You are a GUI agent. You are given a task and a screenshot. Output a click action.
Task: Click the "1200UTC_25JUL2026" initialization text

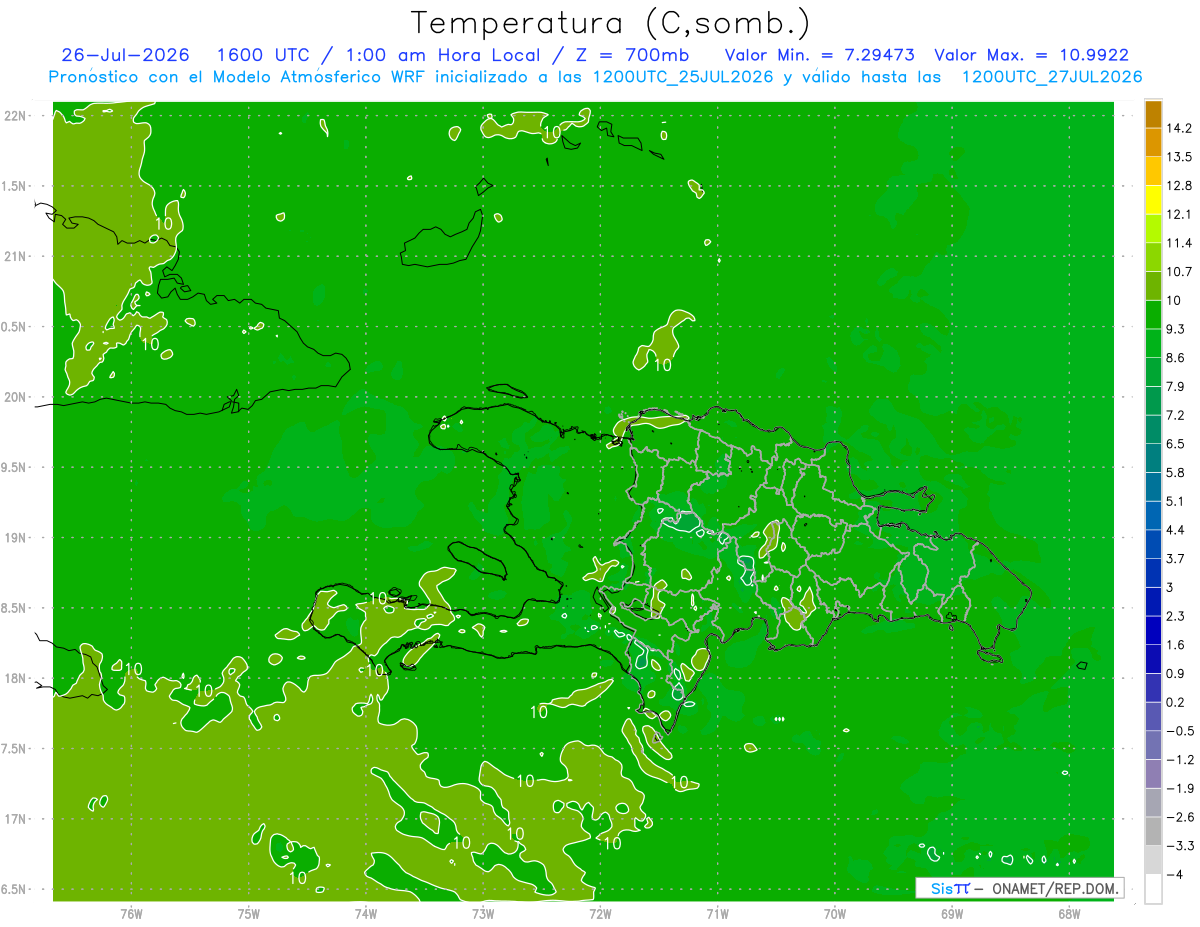[683, 77]
